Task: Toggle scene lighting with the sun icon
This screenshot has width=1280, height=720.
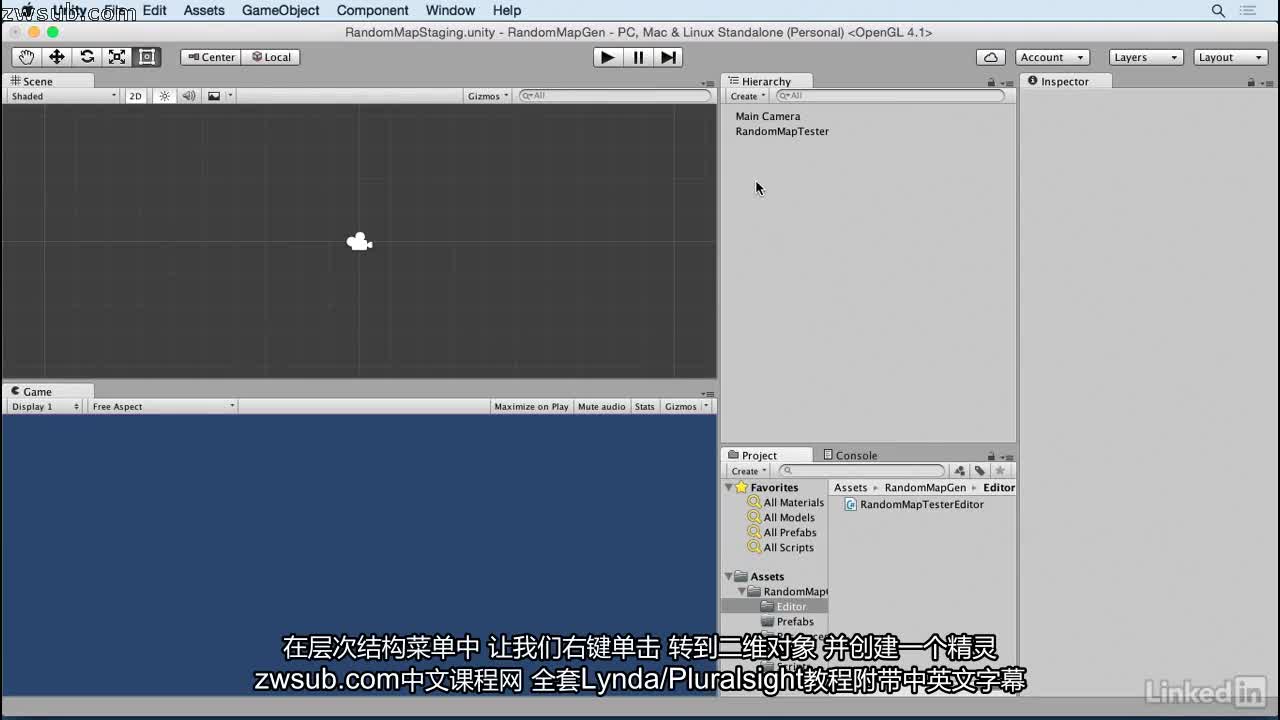Action: point(163,96)
